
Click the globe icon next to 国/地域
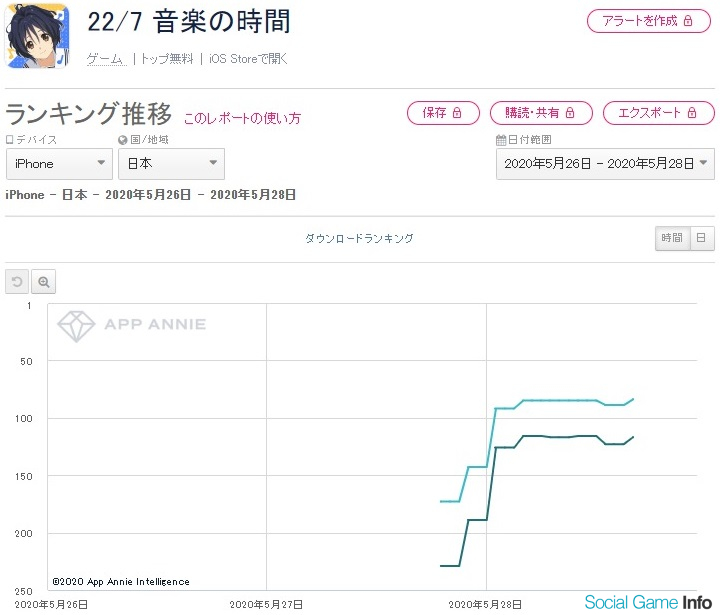(123, 140)
